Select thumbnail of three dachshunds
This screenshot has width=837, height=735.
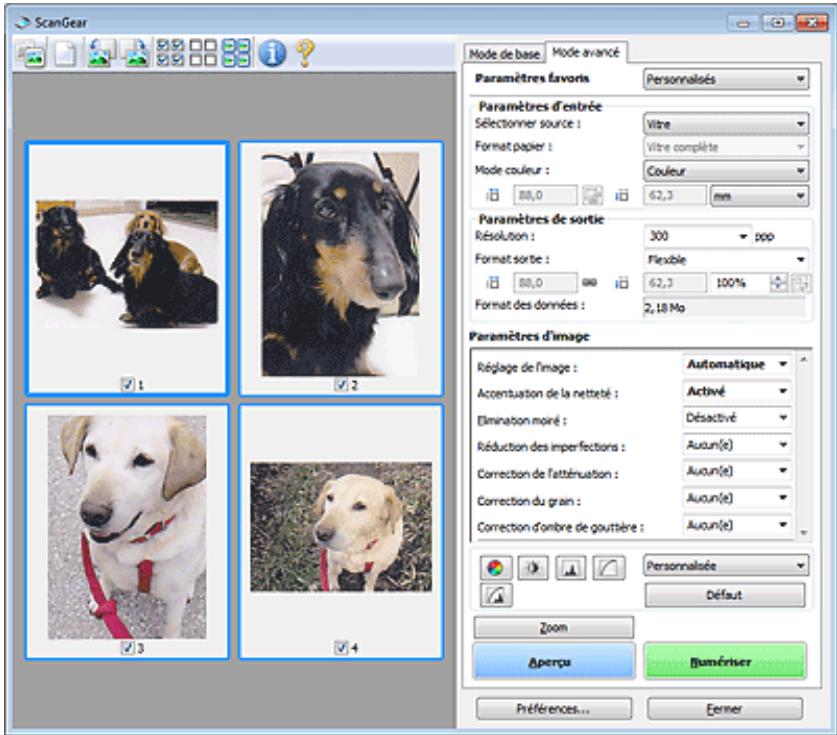(x=127, y=268)
